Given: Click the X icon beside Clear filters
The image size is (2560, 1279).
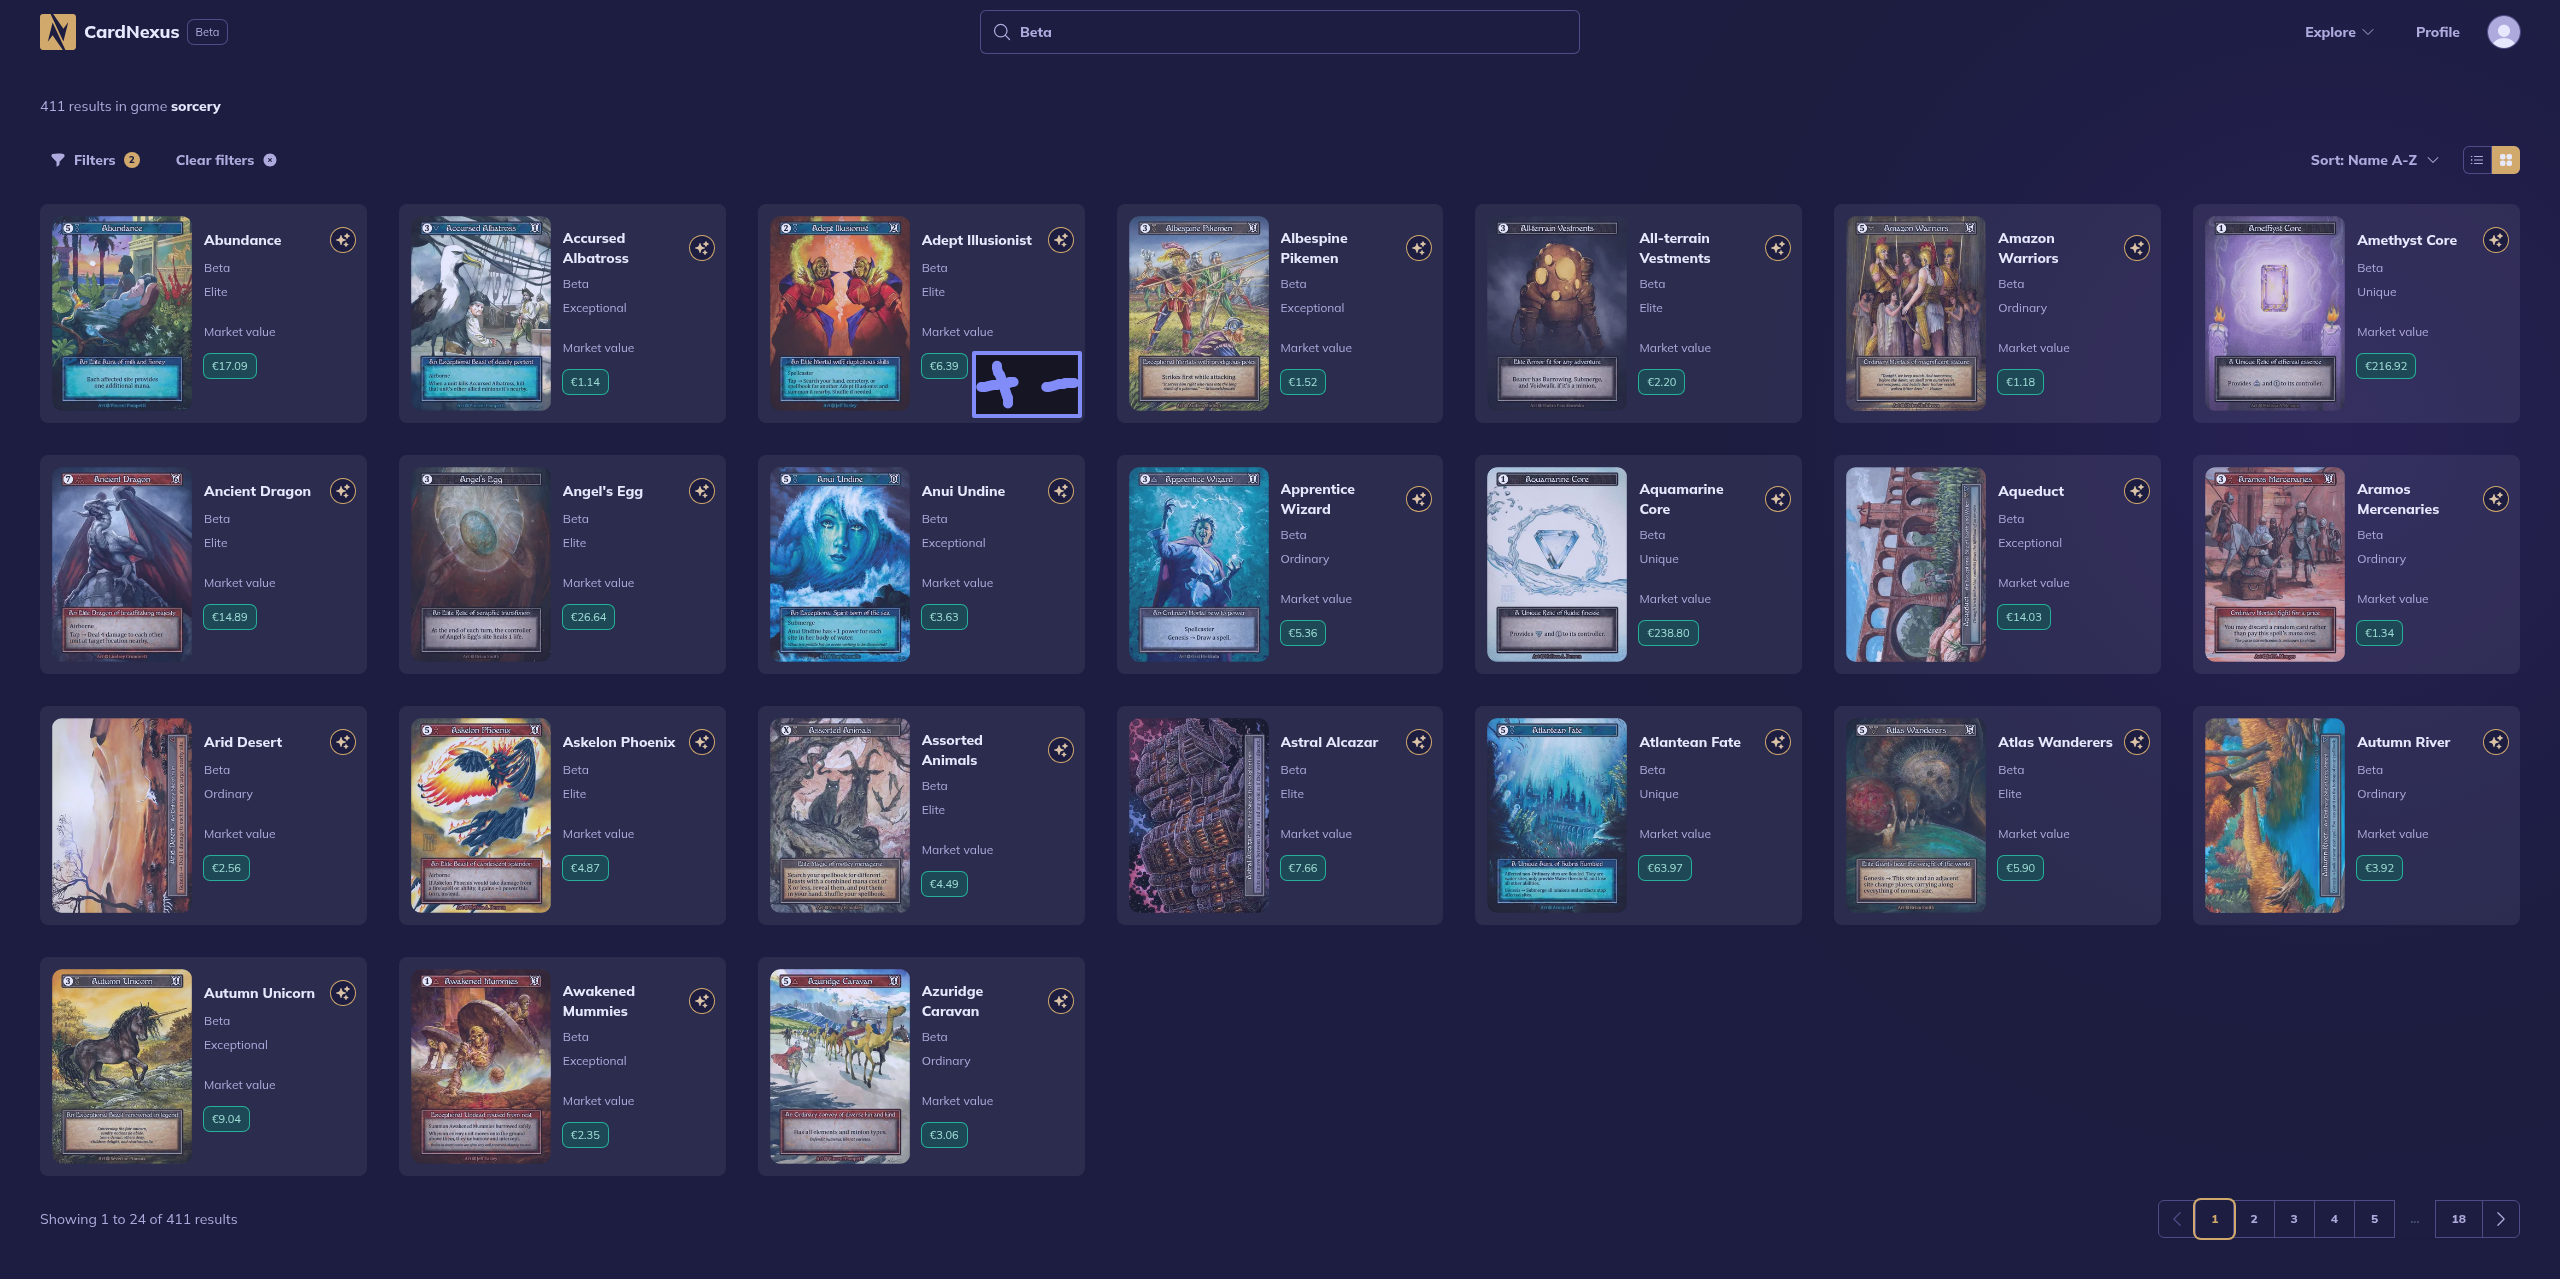Looking at the screenshot, I should (x=270, y=160).
